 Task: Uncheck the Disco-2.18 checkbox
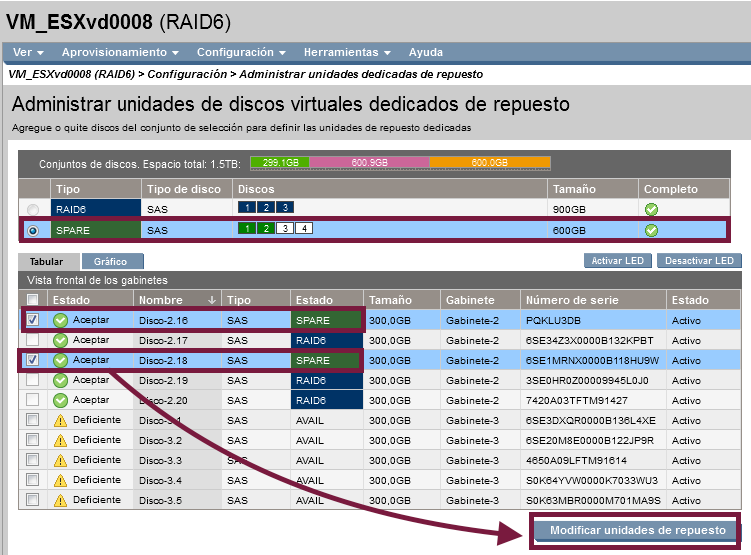[x=33, y=360]
